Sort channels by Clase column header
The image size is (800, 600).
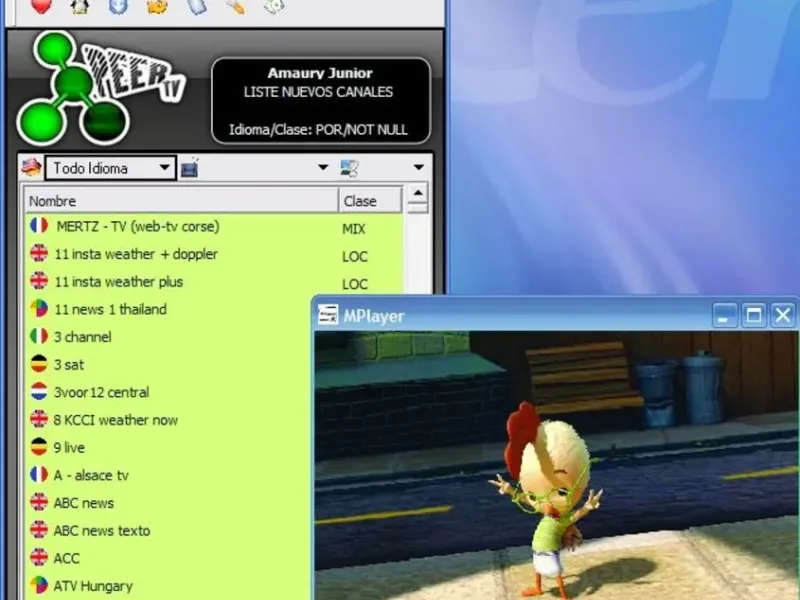point(370,201)
